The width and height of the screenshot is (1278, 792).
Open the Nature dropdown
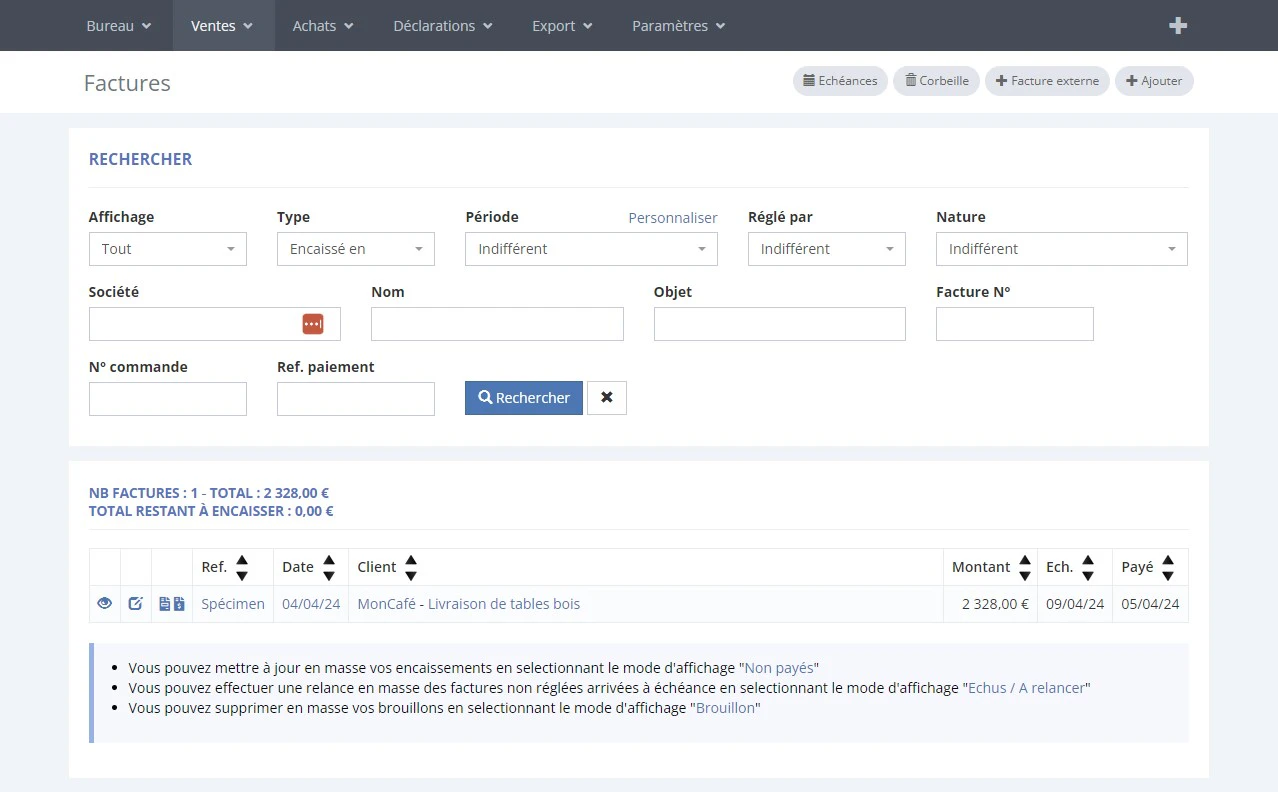[x=1062, y=249]
